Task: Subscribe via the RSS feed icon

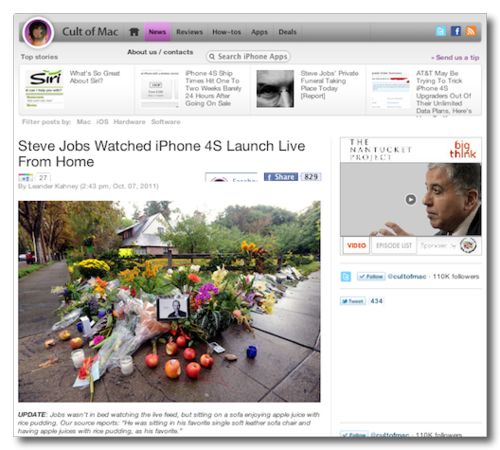Action: [471, 31]
